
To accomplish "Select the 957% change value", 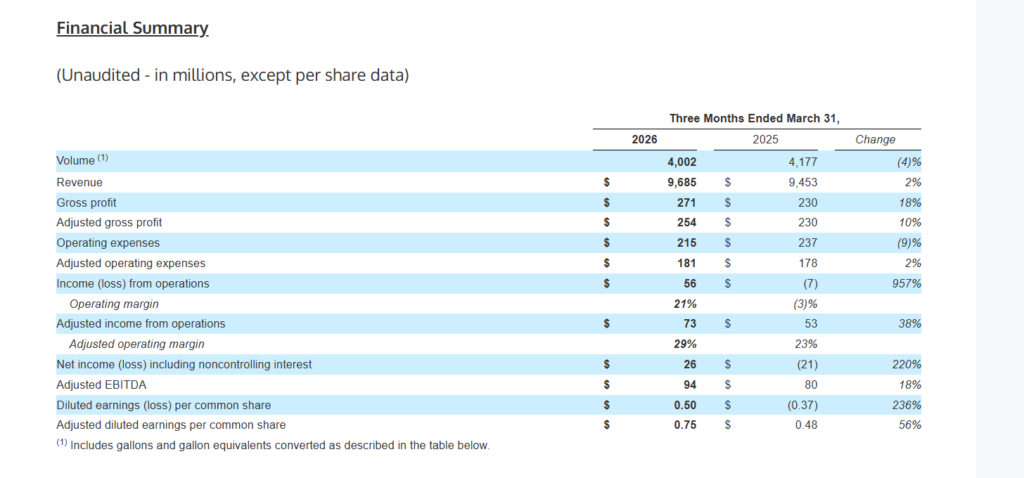I will tap(906, 284).
